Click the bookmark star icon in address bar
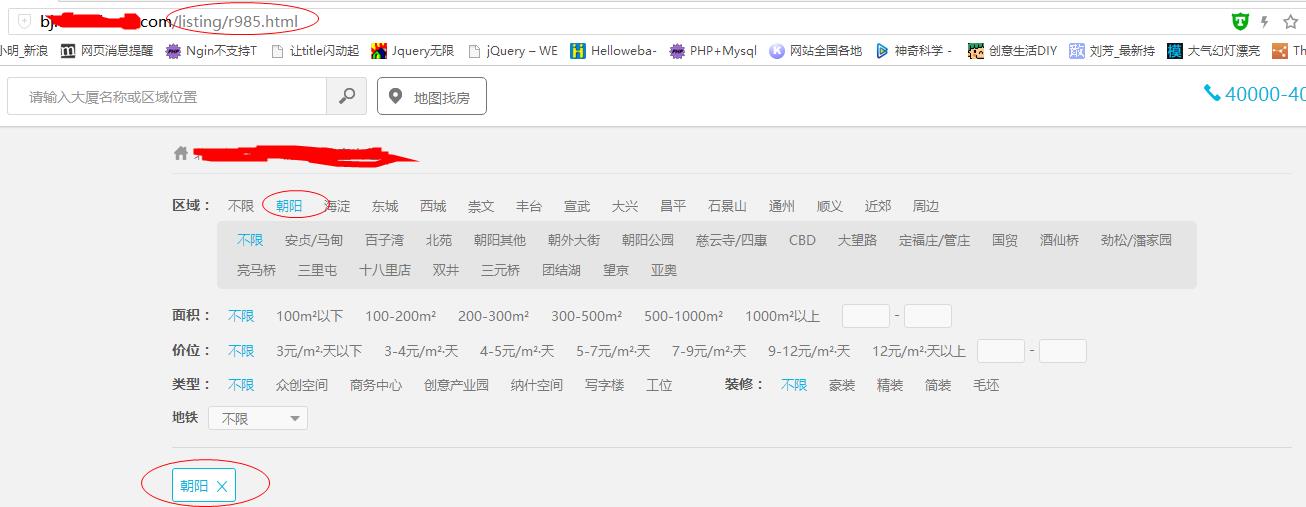Viewport: 1306px width, 507px height. [1291, 21]
